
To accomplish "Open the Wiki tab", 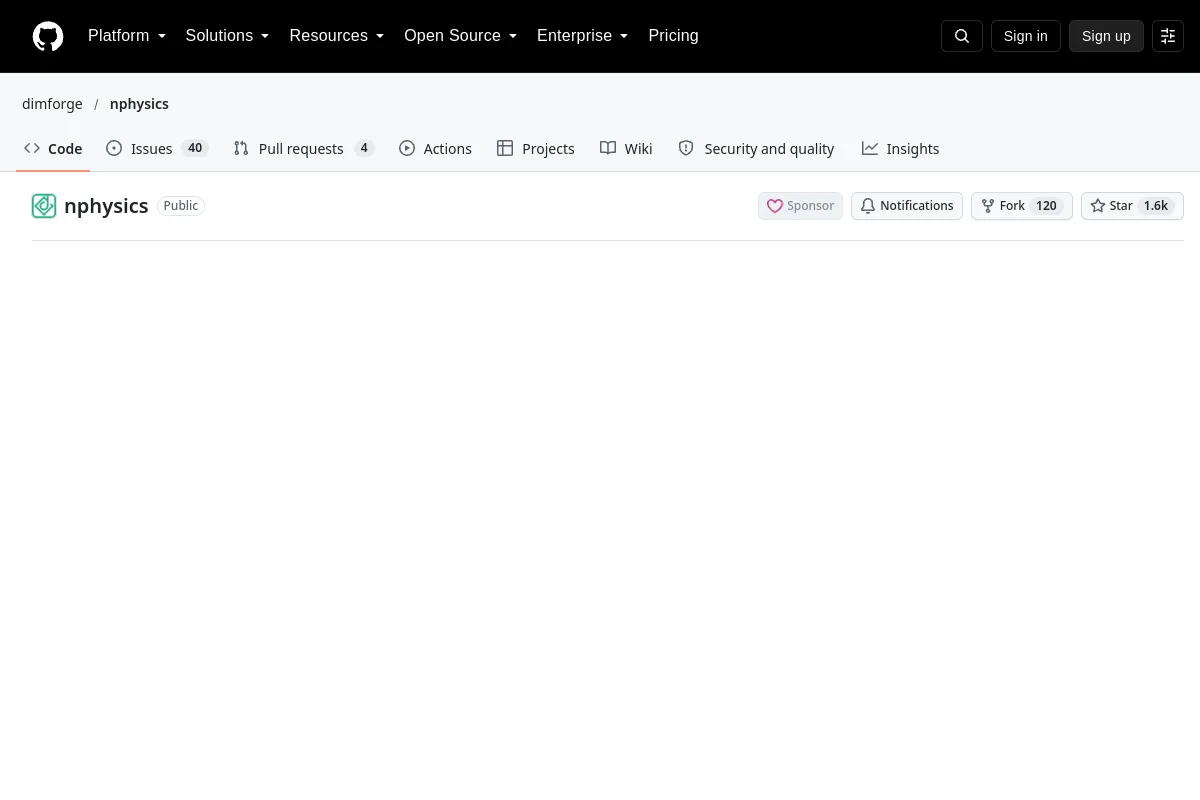I will point(626,148).
